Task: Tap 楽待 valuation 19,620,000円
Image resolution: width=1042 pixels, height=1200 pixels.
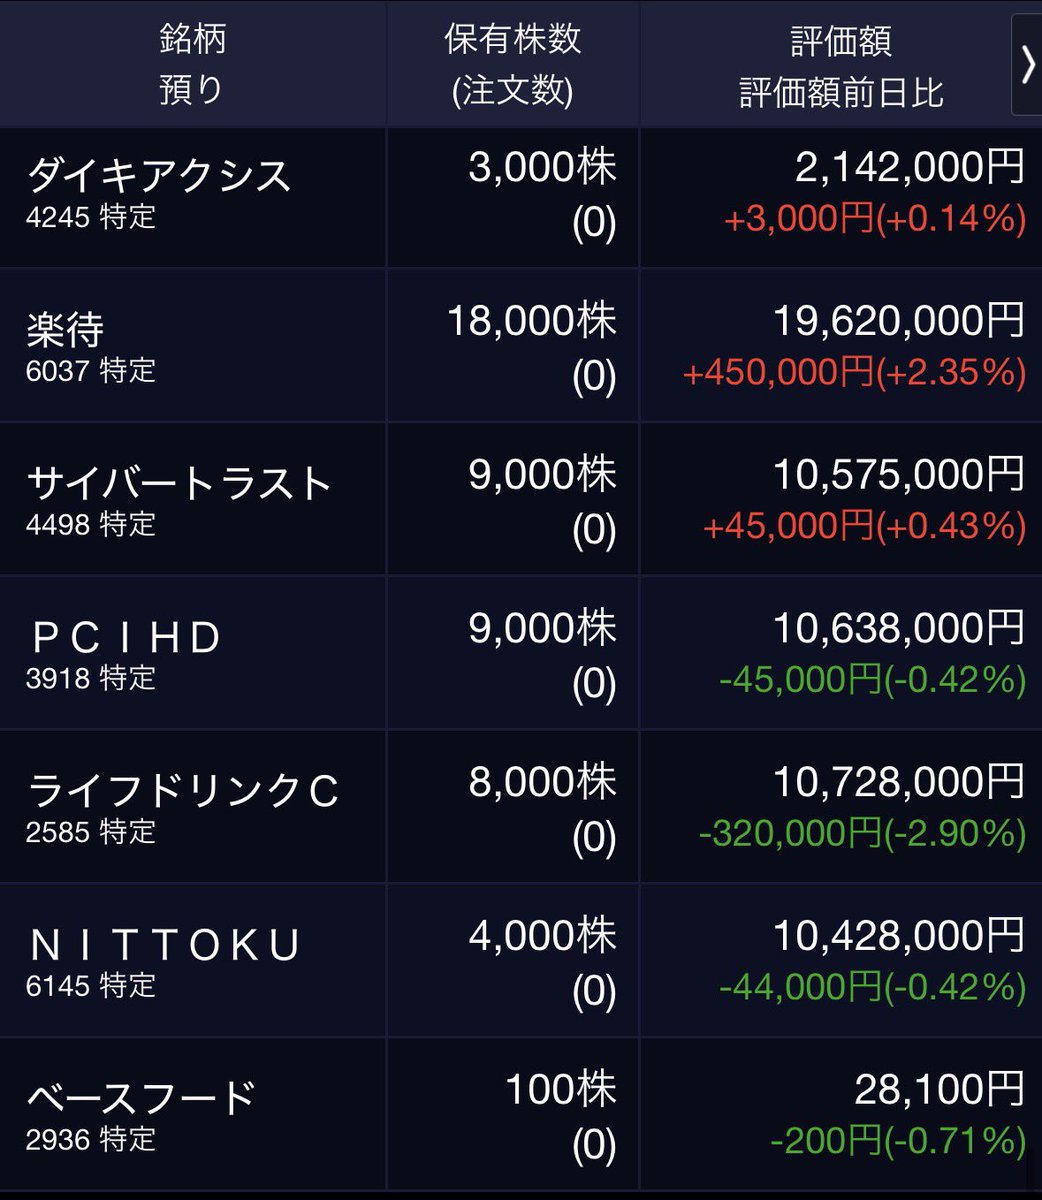Action: 898,320
